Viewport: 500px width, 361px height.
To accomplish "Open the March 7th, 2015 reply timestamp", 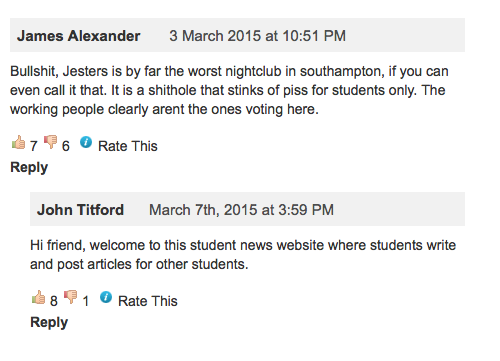I will click(x=241, y=210).
